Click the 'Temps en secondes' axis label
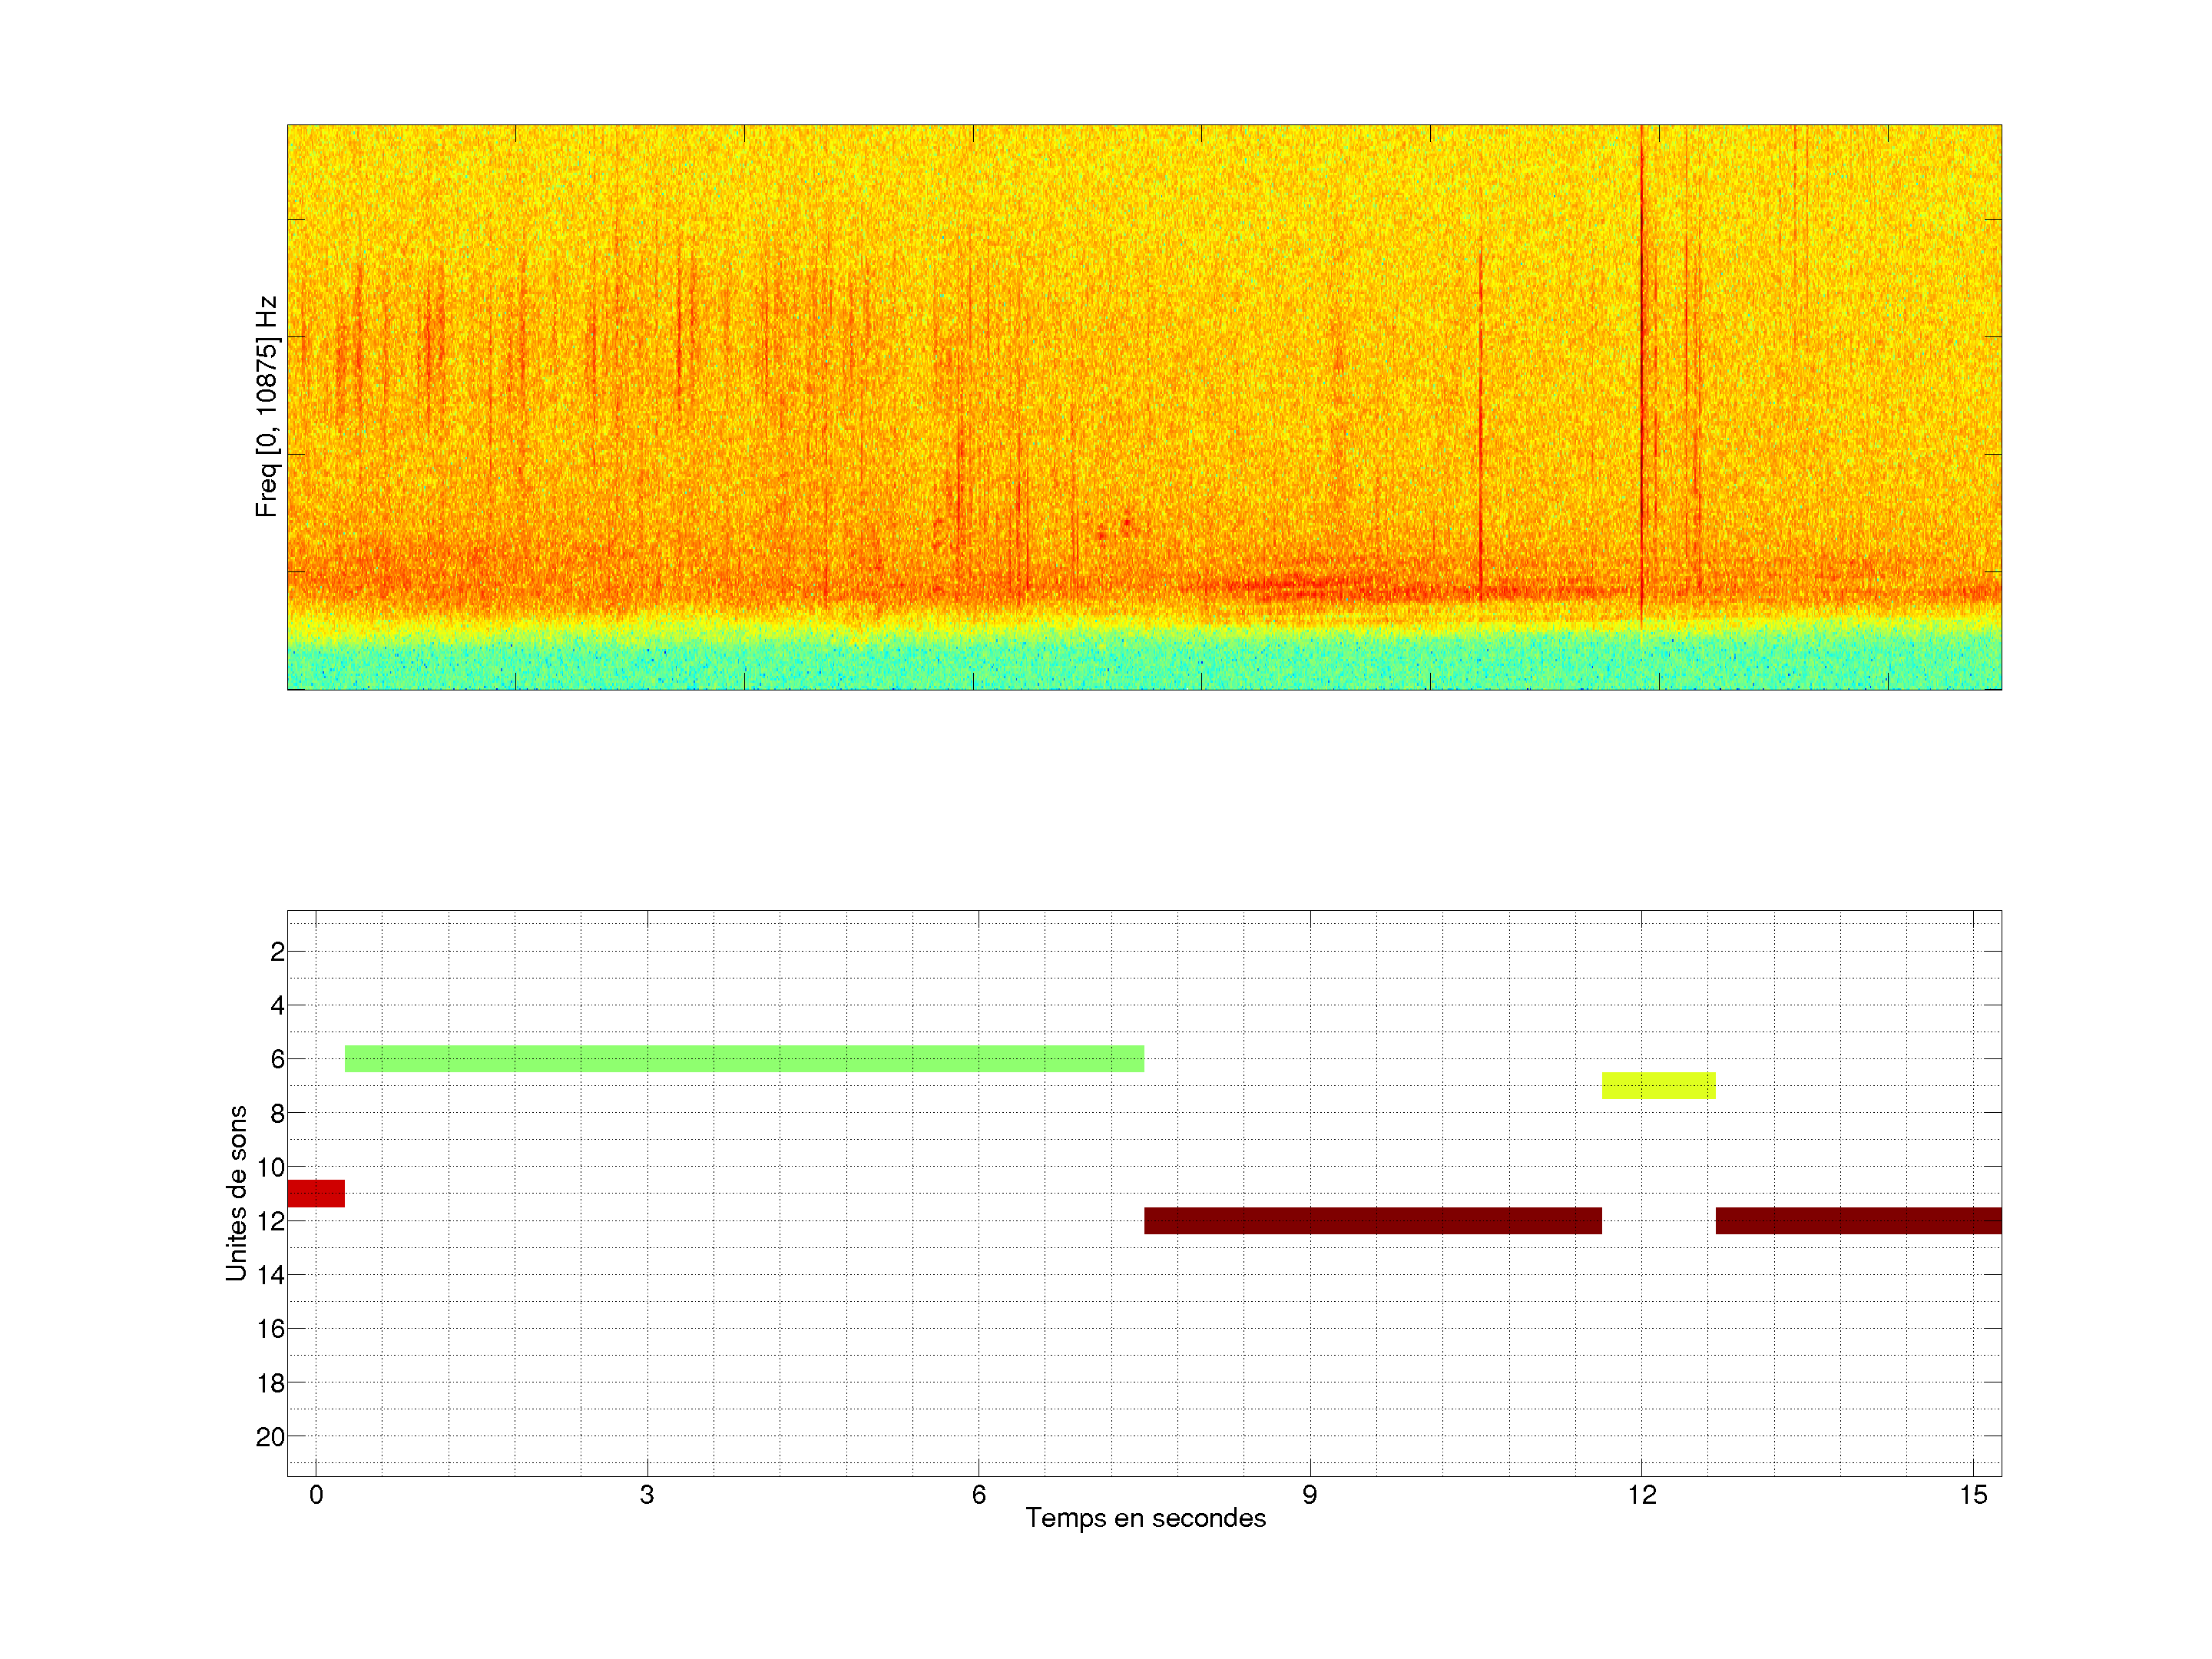Screen dimensions: 2212x1659 click(1145, 1518)
